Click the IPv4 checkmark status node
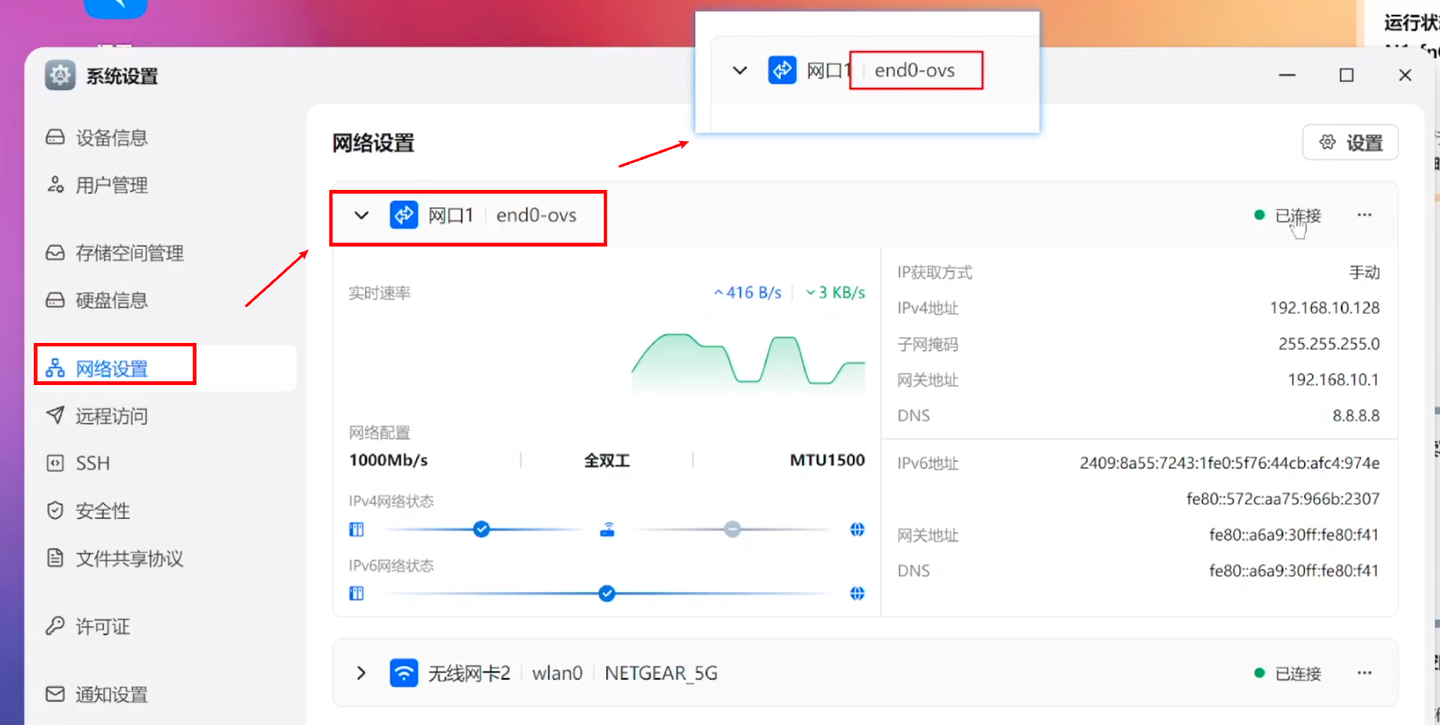Viewport: 1440px width, 725px height. point(481,529)
